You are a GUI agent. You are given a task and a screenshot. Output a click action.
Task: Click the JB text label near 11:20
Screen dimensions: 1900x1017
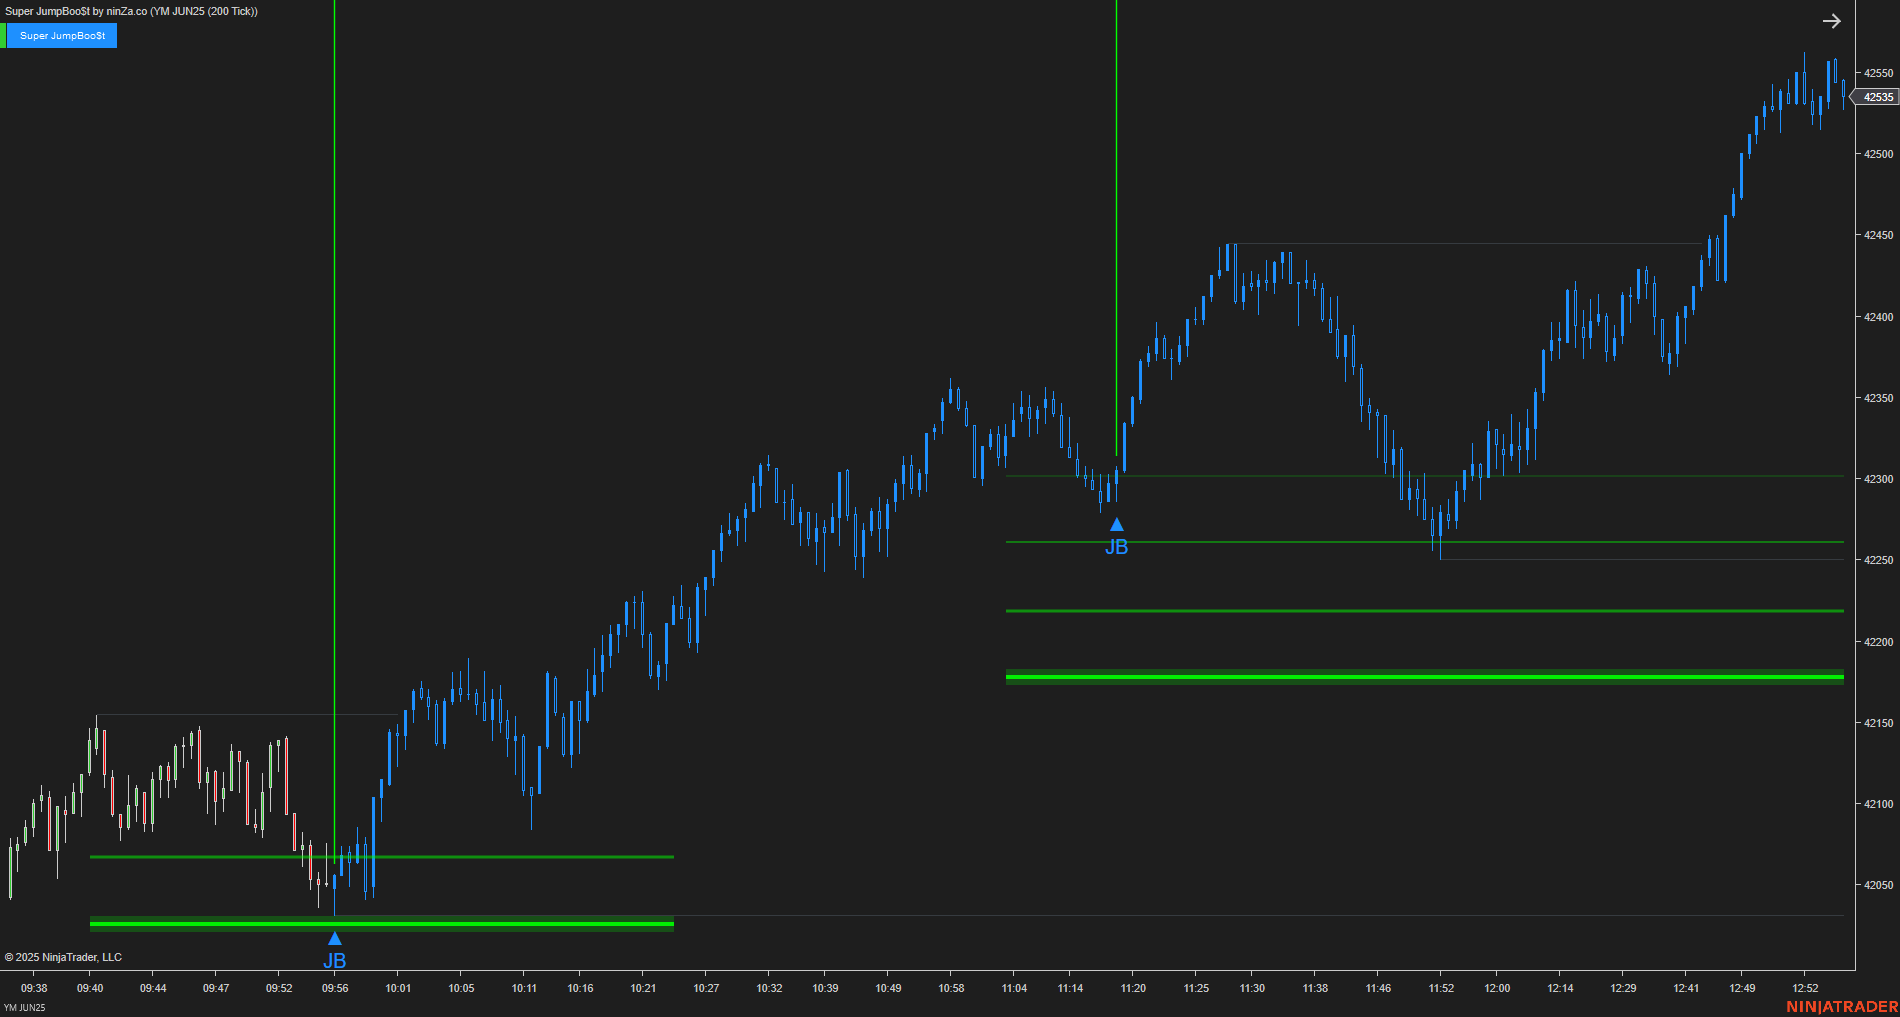tap(1117, 546)
